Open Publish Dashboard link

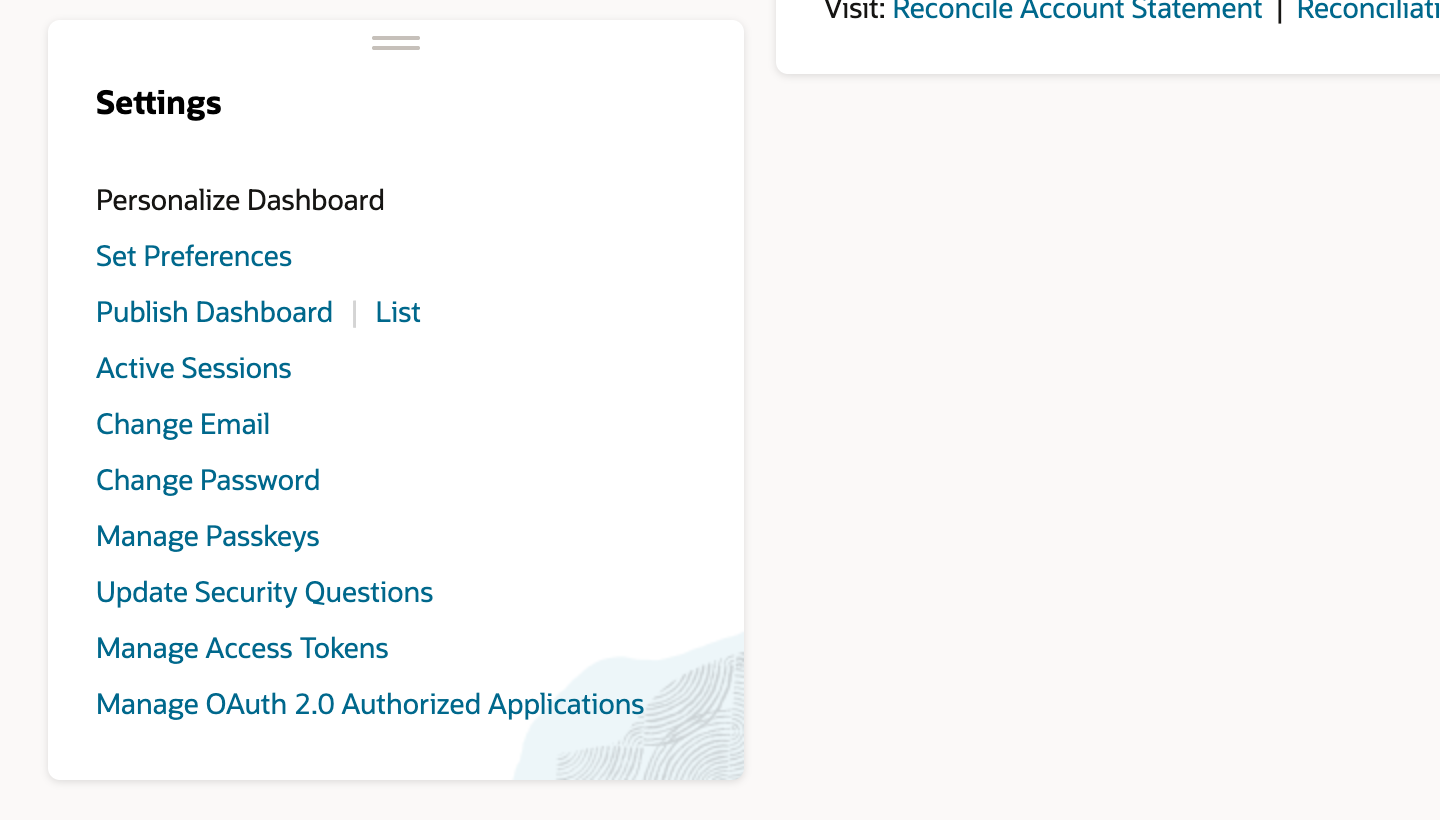214,312
